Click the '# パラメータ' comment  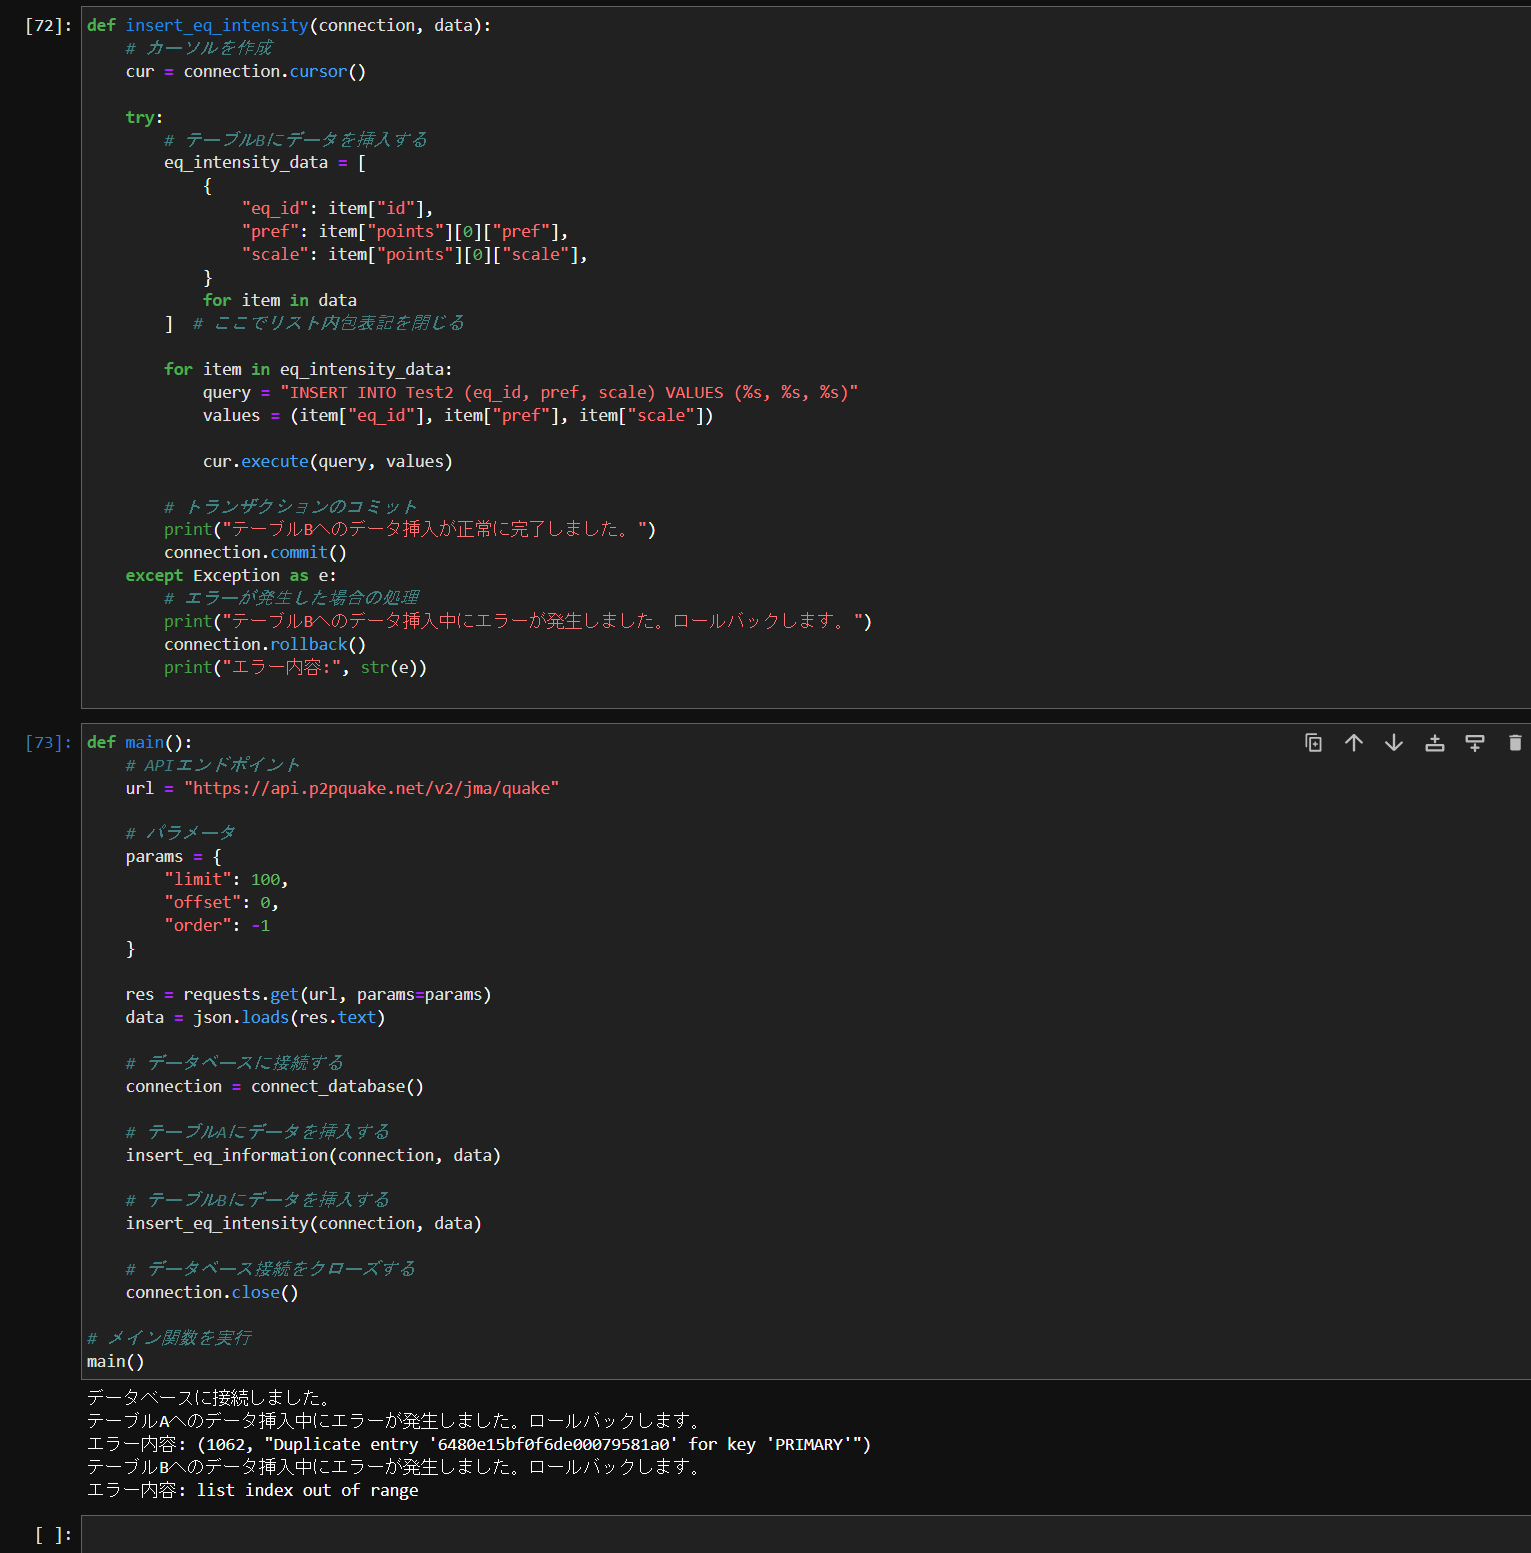pyautogui.click(x=180, y=833)
